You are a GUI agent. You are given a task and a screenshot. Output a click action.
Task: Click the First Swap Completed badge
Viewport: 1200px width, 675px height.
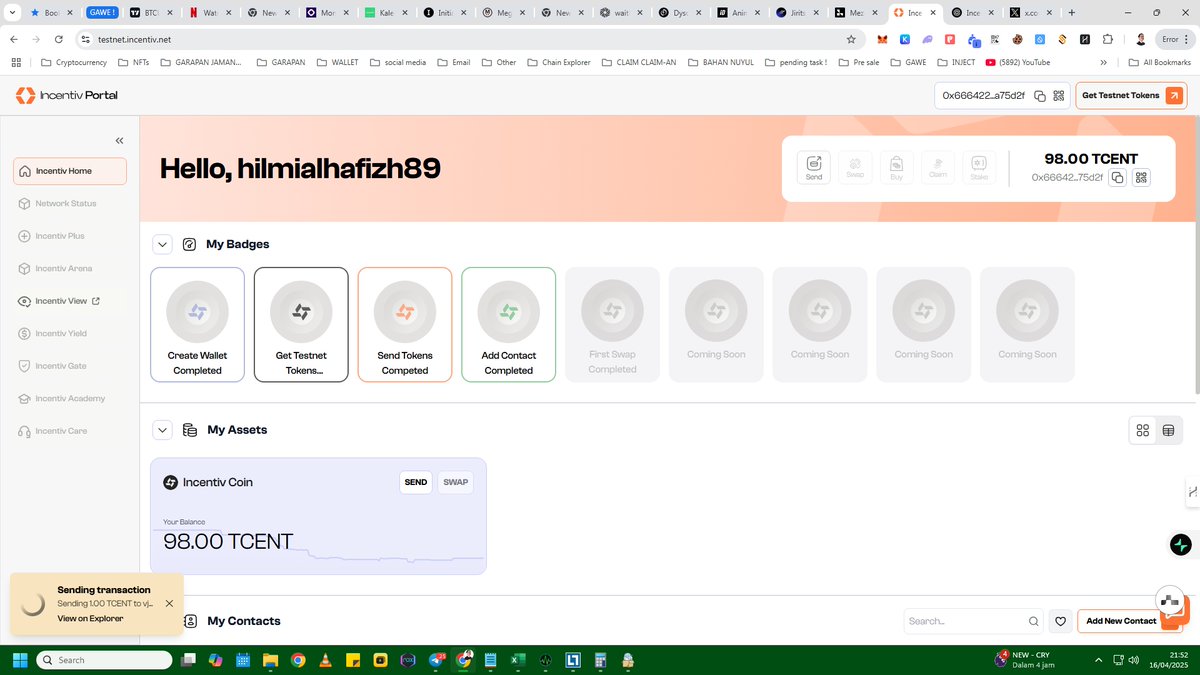pos(612,324)
